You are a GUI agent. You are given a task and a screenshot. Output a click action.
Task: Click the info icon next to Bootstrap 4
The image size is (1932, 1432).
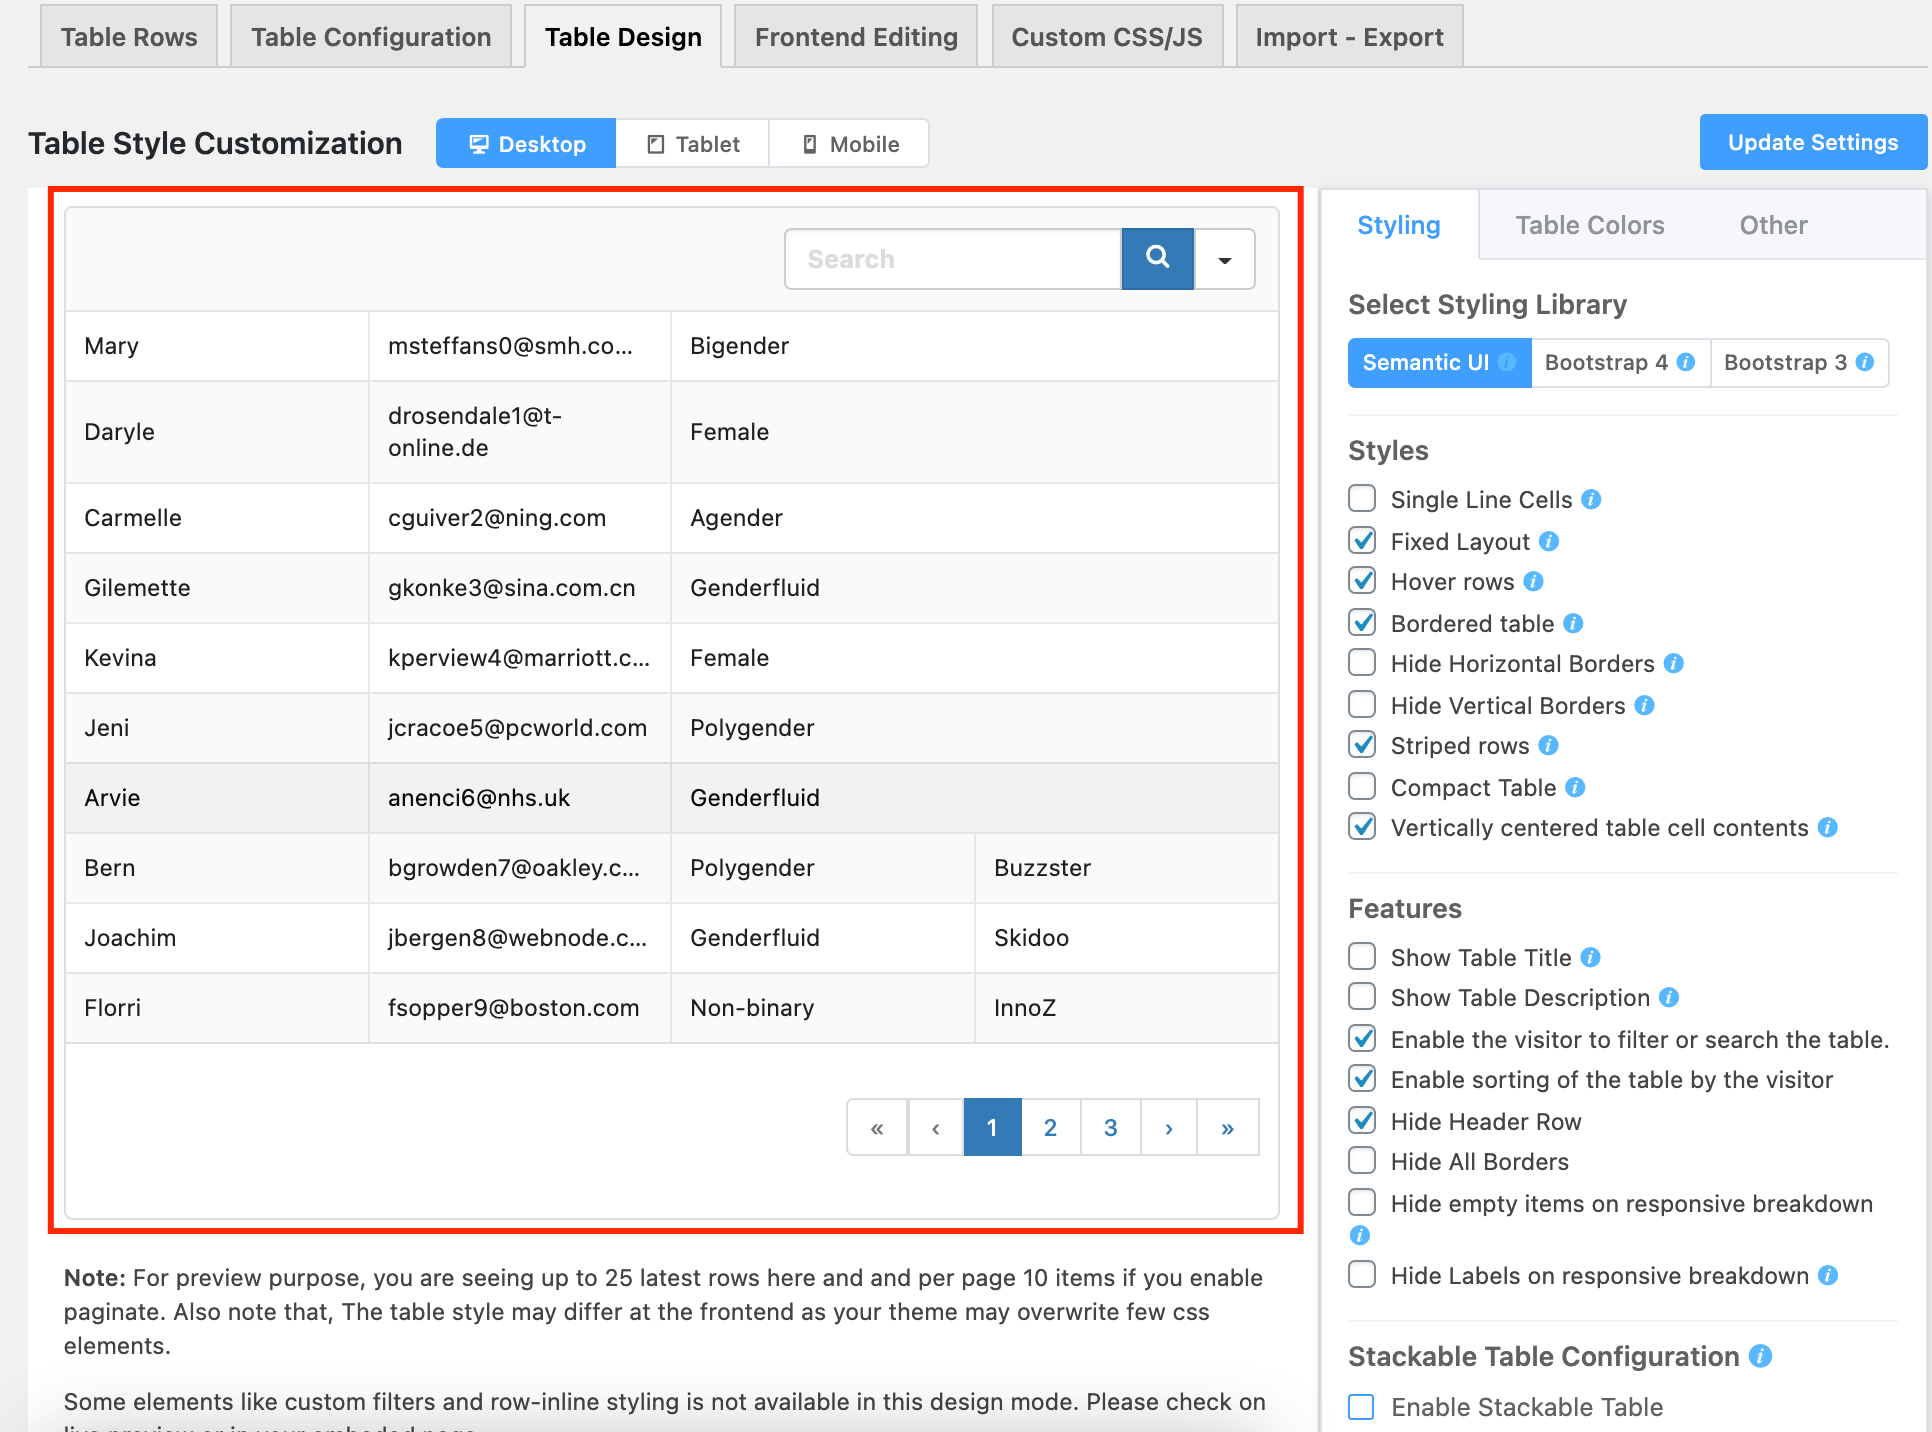pos(1686,362)
